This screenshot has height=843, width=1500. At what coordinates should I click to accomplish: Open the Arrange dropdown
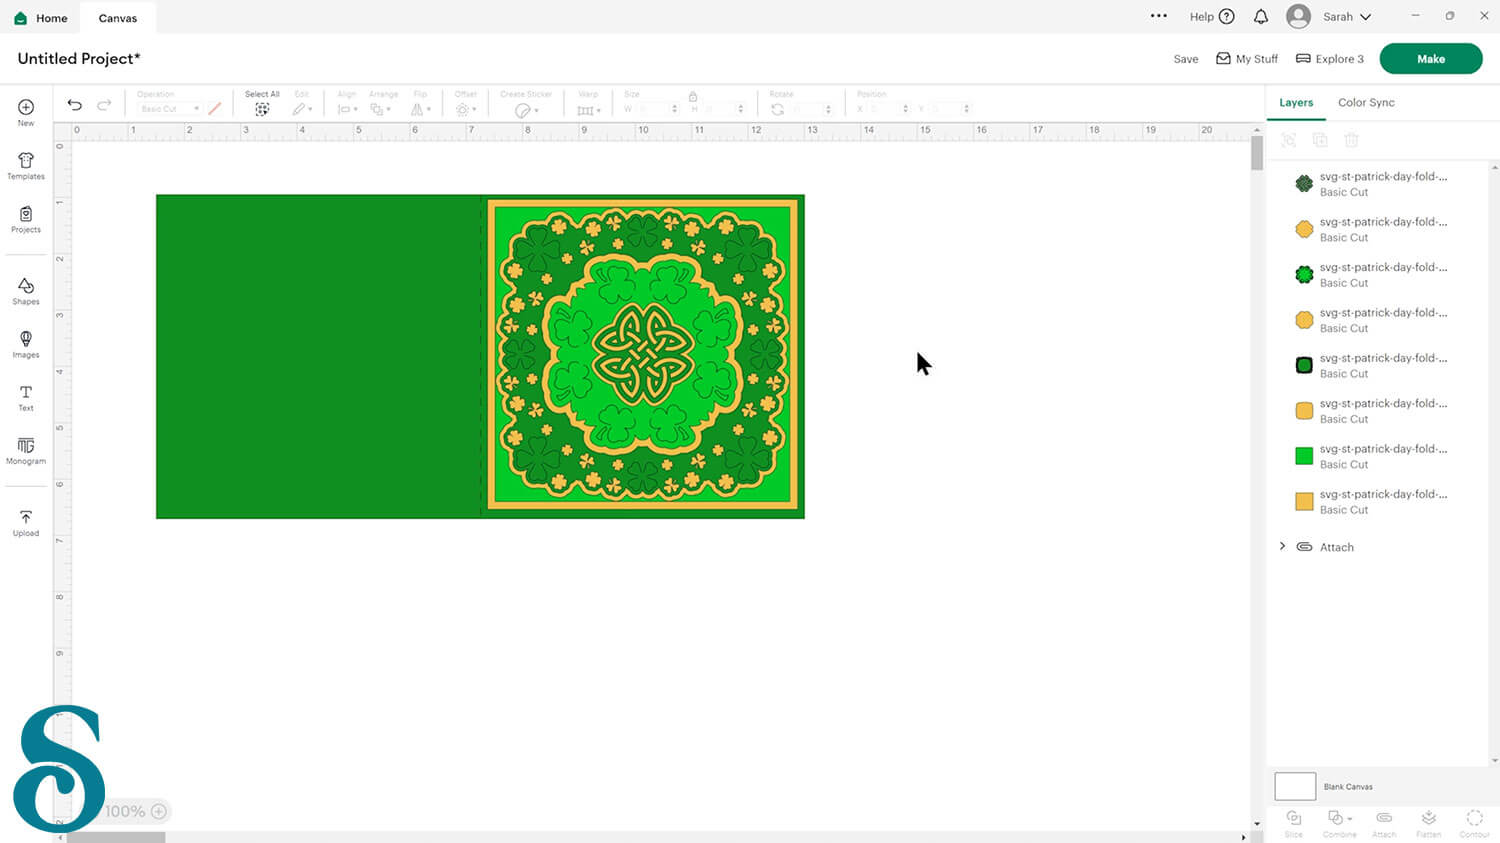380,109
